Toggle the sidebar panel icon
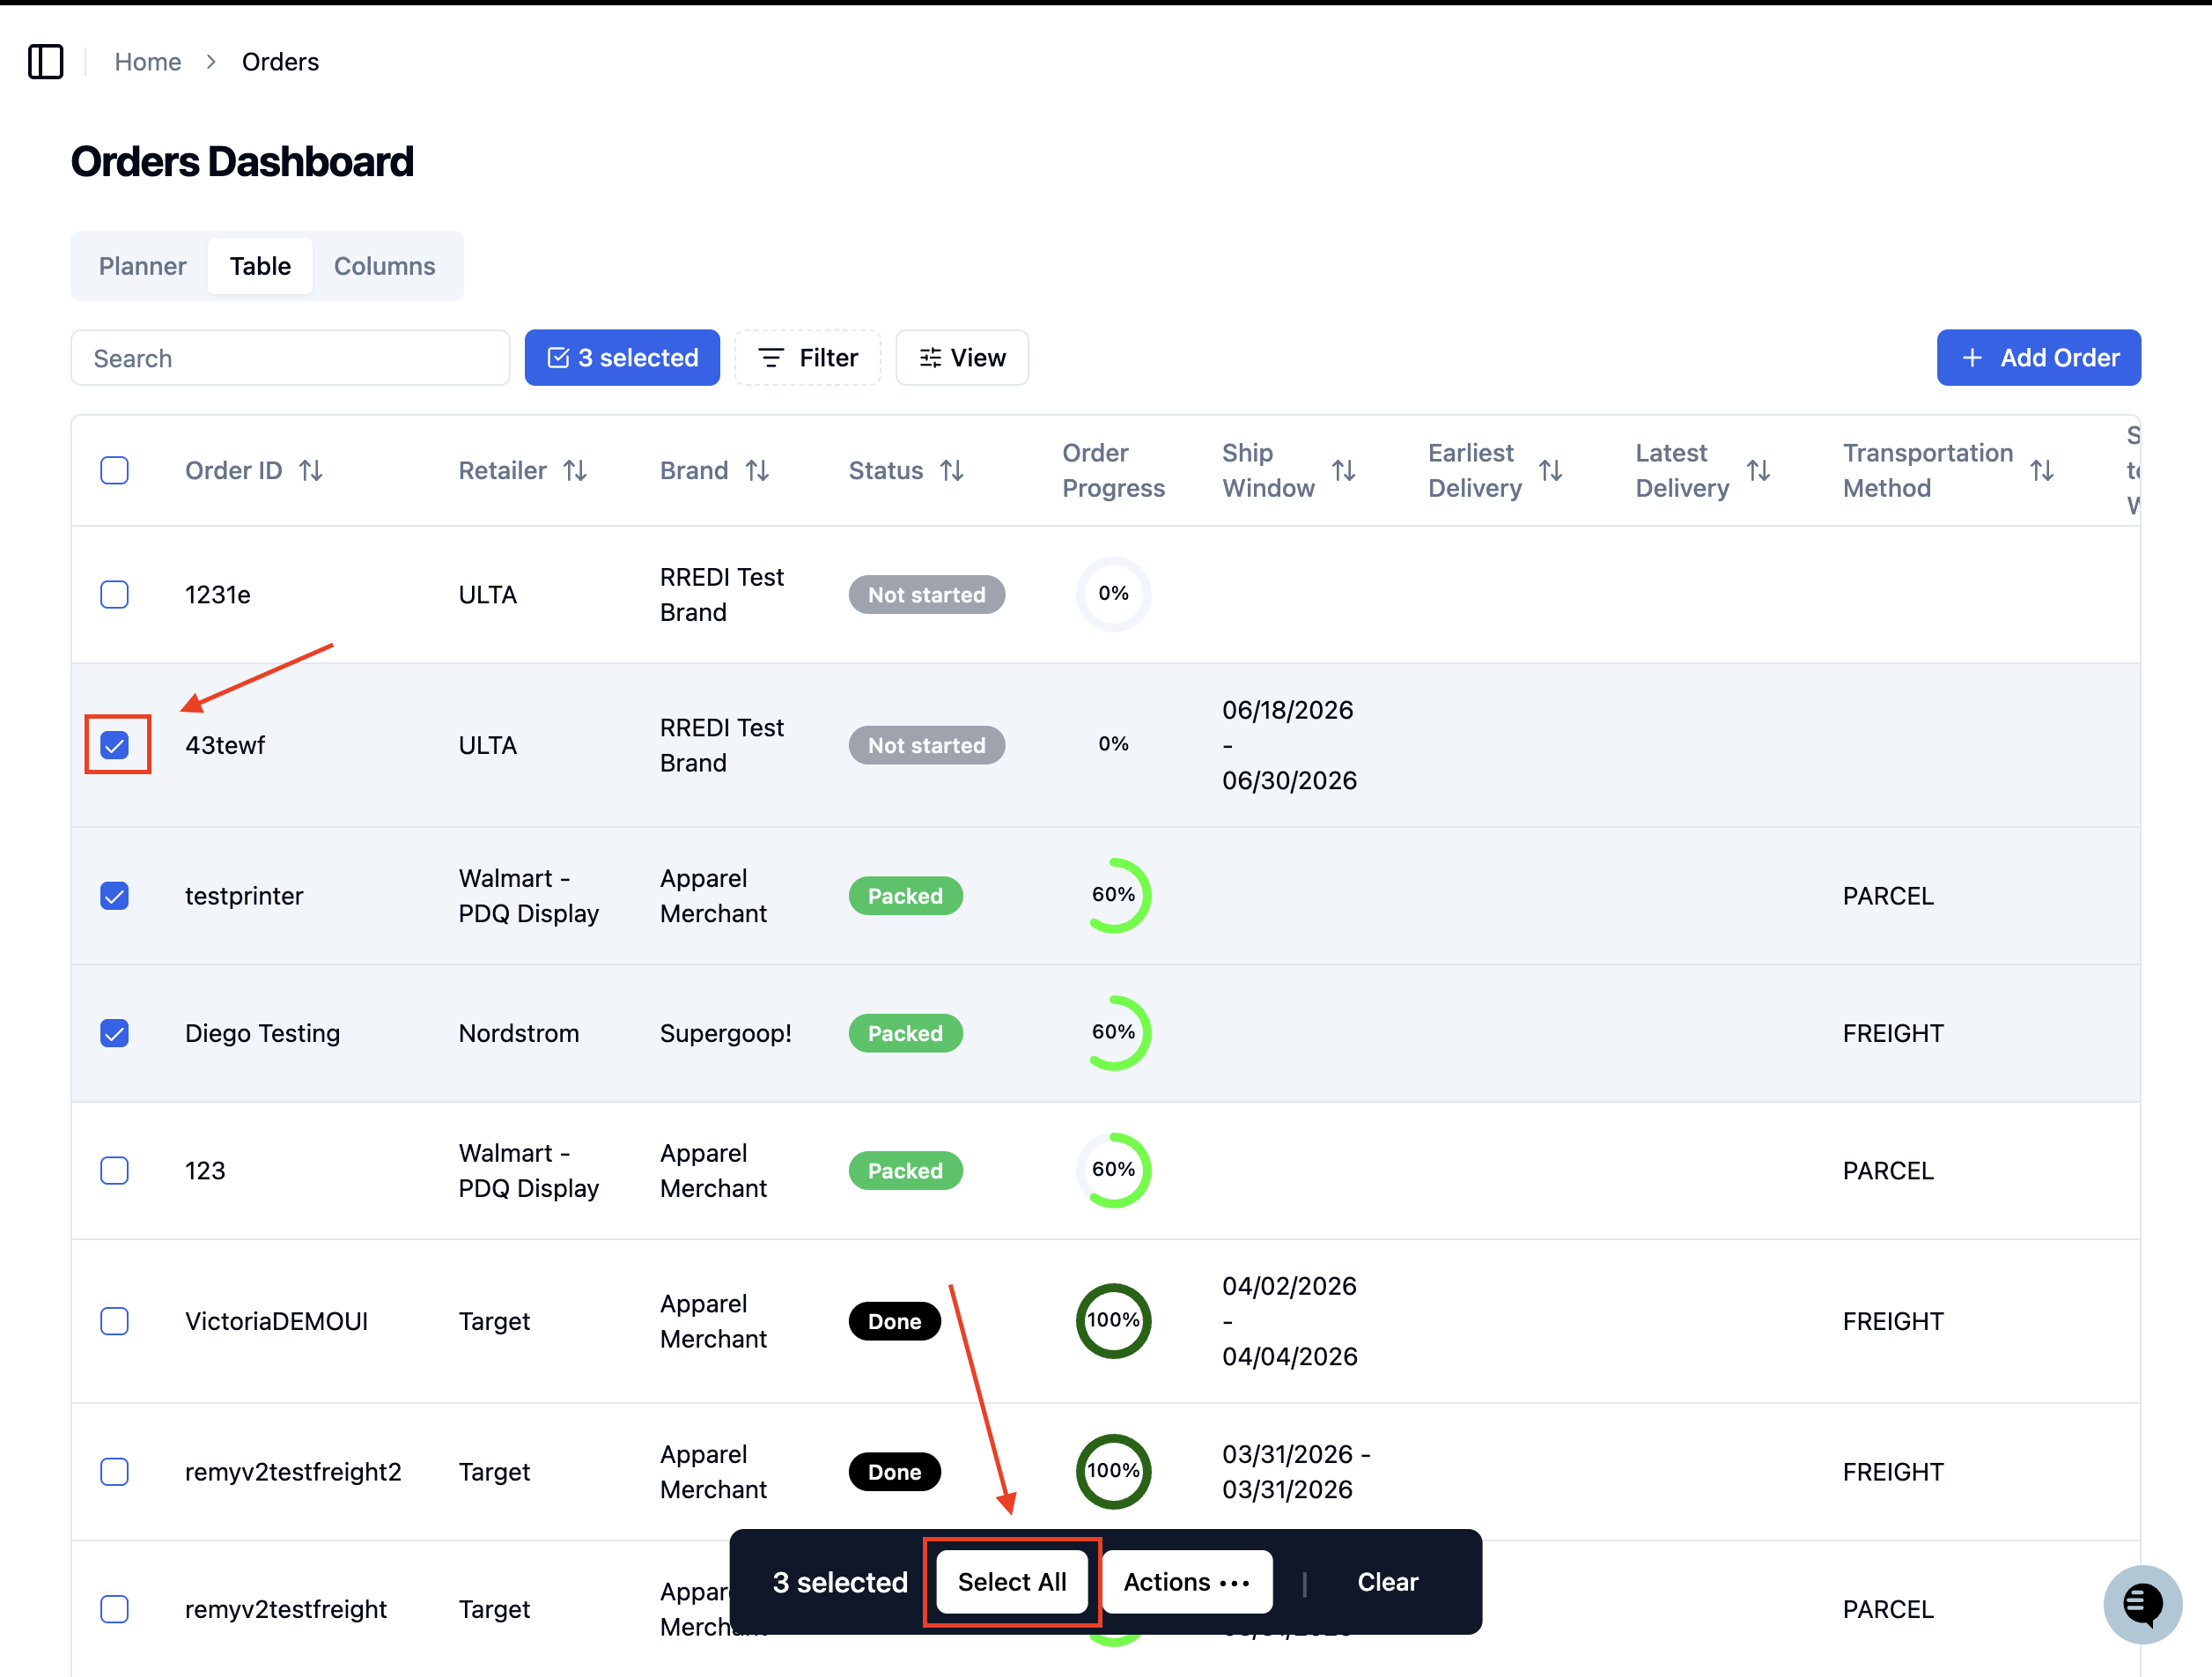This screenshot has height=1677, width=2212. 46,62
